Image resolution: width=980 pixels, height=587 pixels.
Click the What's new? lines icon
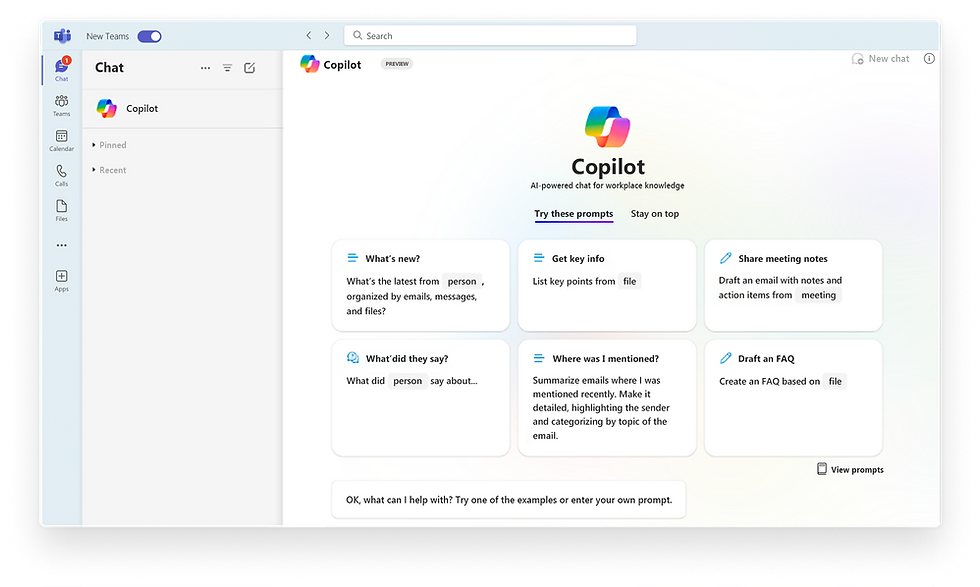(x=352, y=258)
